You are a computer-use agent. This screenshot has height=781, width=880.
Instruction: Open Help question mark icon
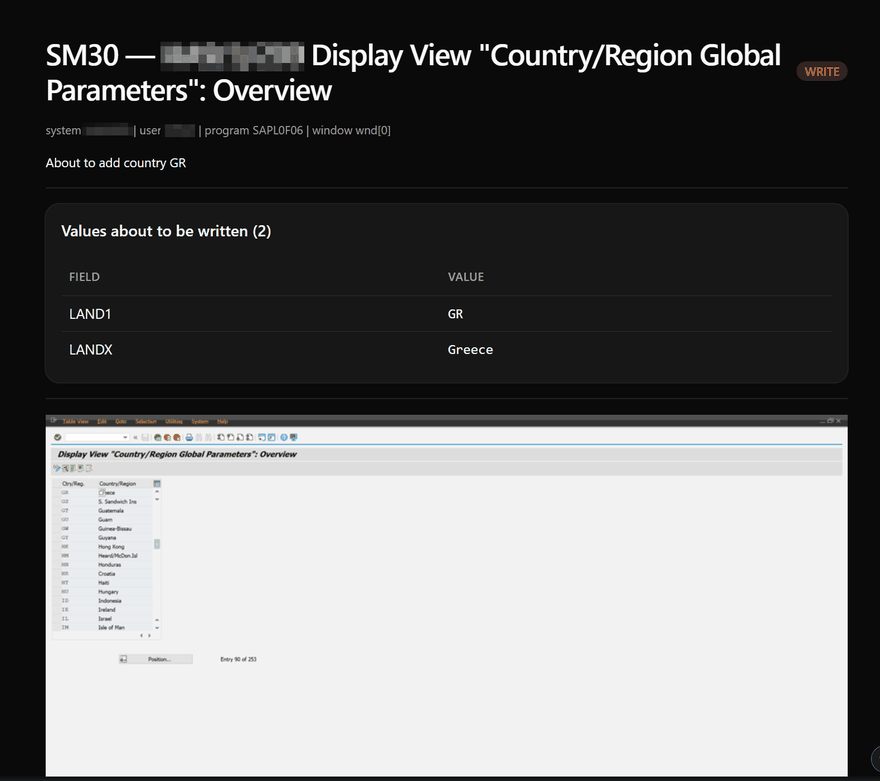(284, 437)
